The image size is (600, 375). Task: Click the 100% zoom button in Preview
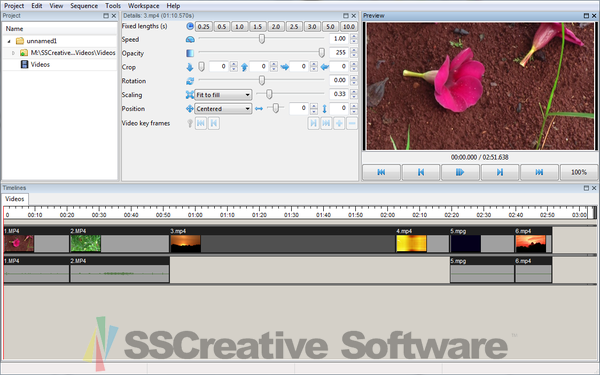coord(579,172)
